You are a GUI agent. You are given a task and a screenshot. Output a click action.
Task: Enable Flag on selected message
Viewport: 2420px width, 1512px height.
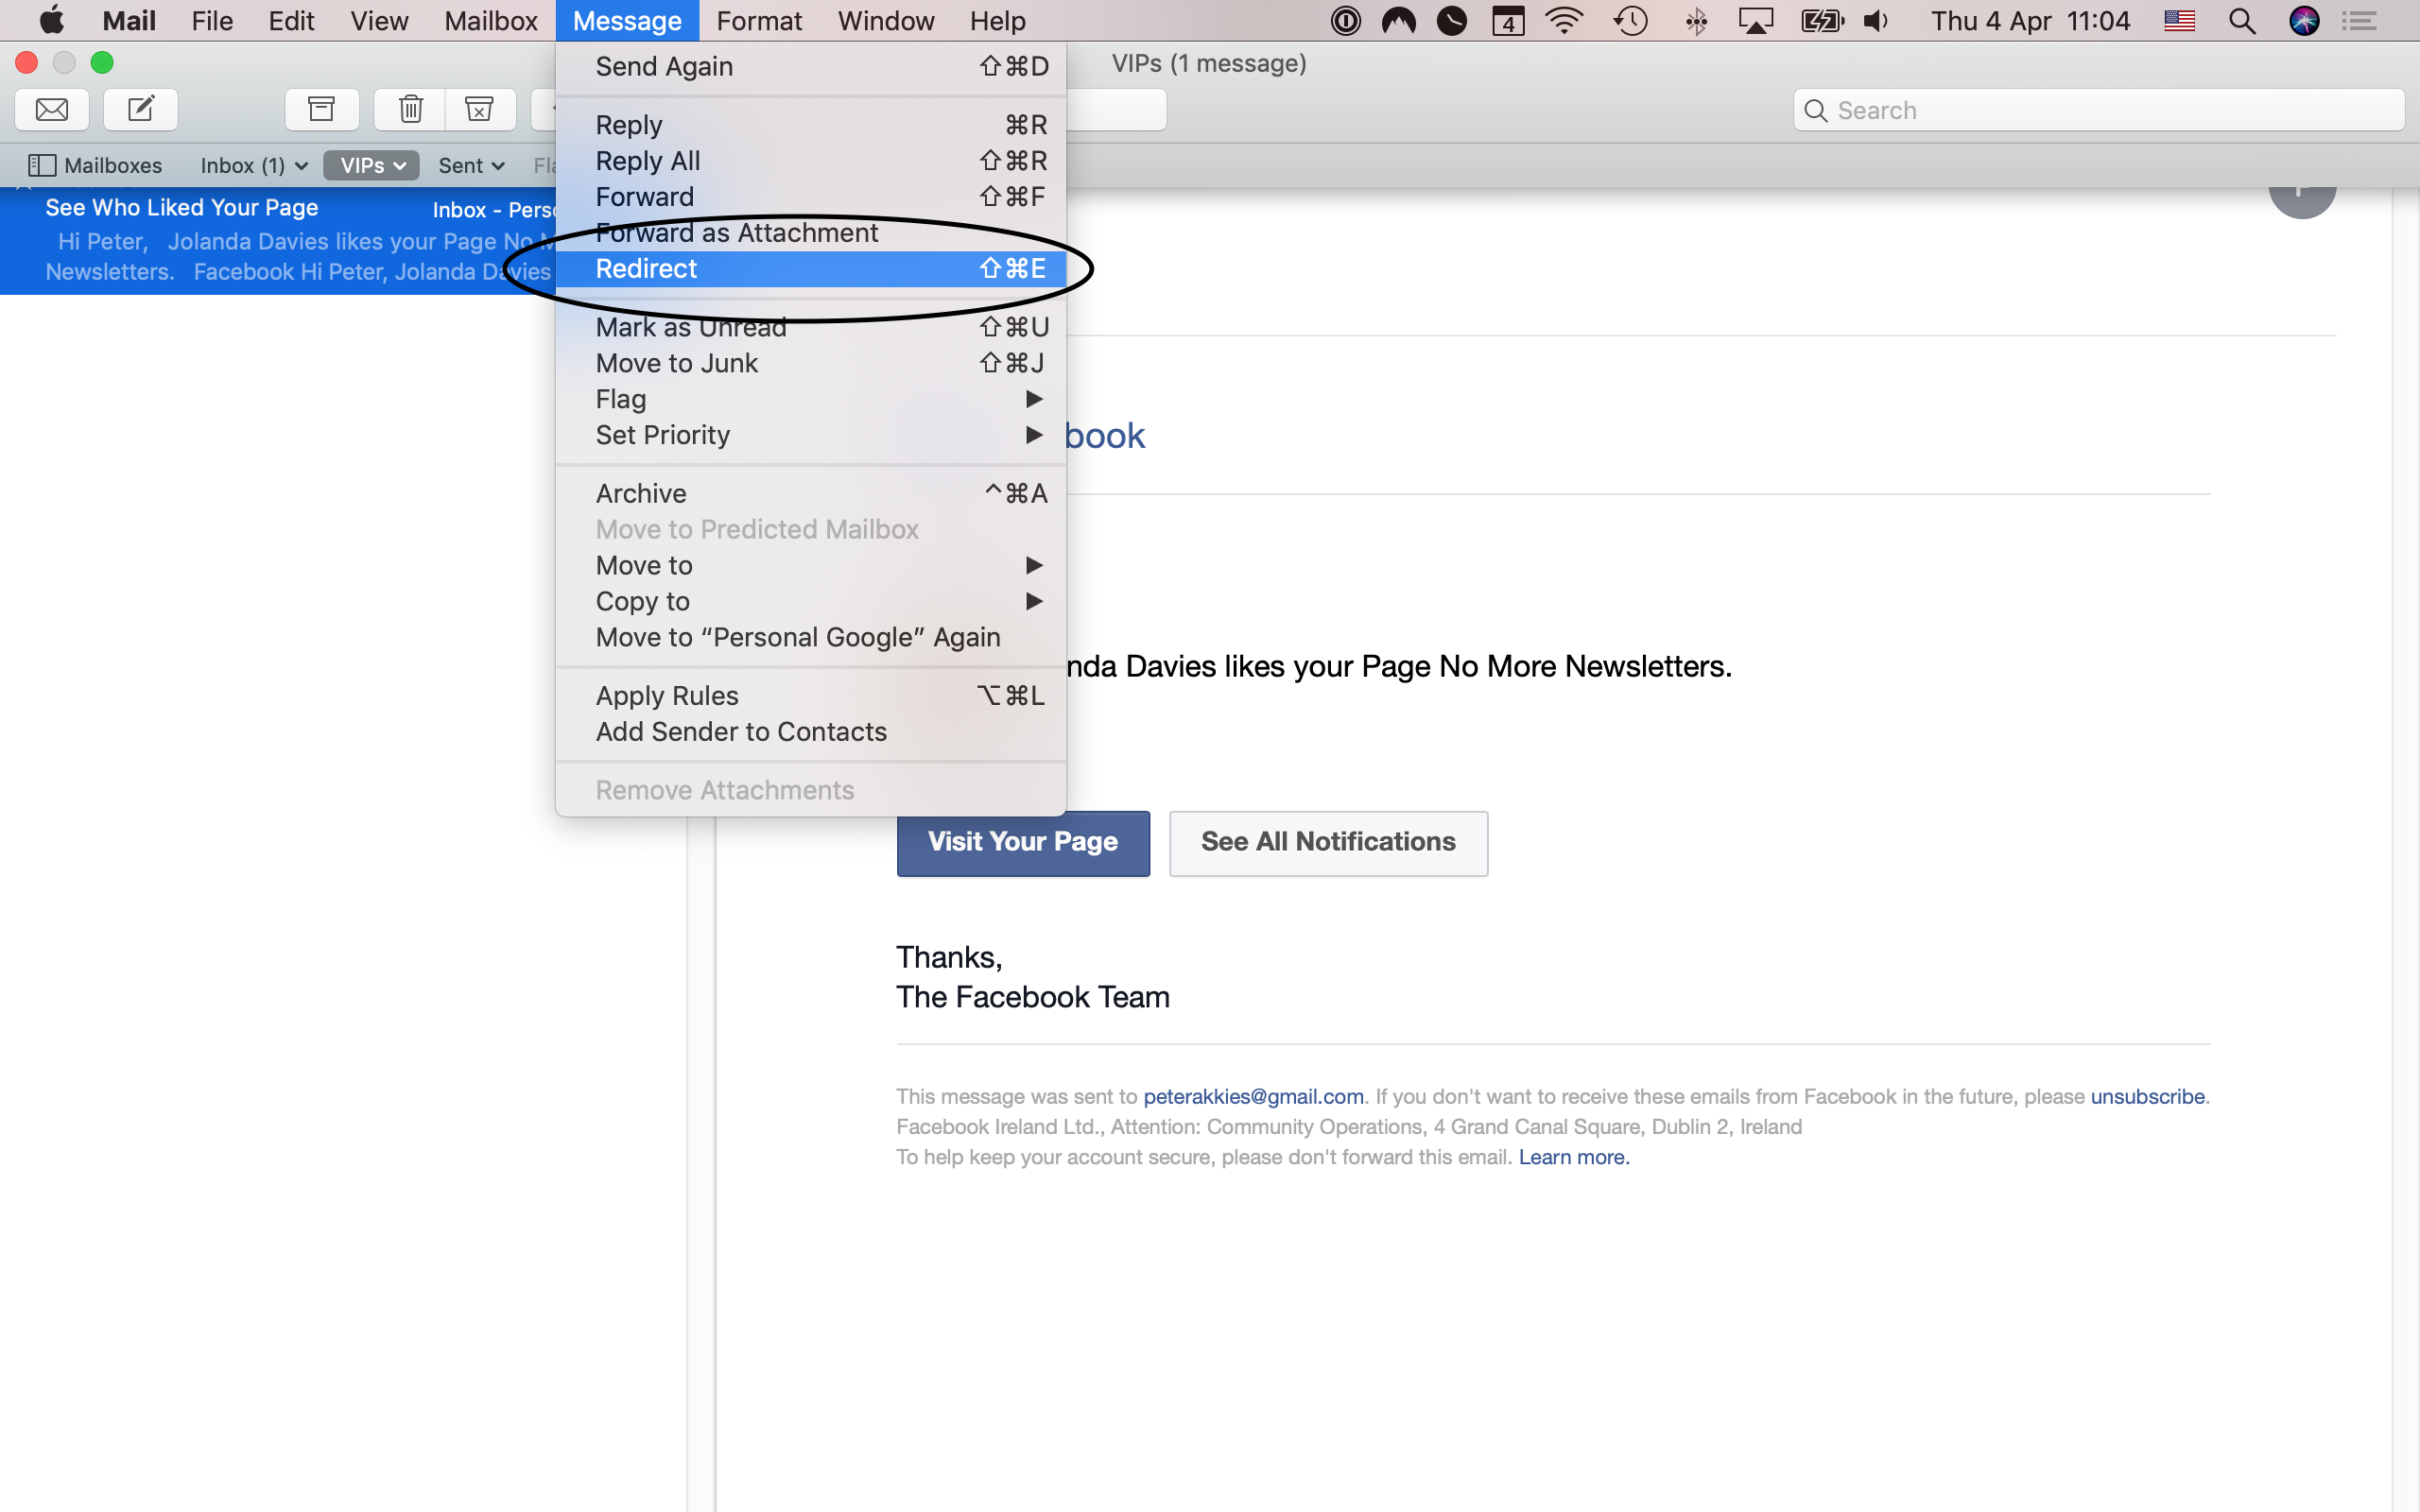point(622,397)
